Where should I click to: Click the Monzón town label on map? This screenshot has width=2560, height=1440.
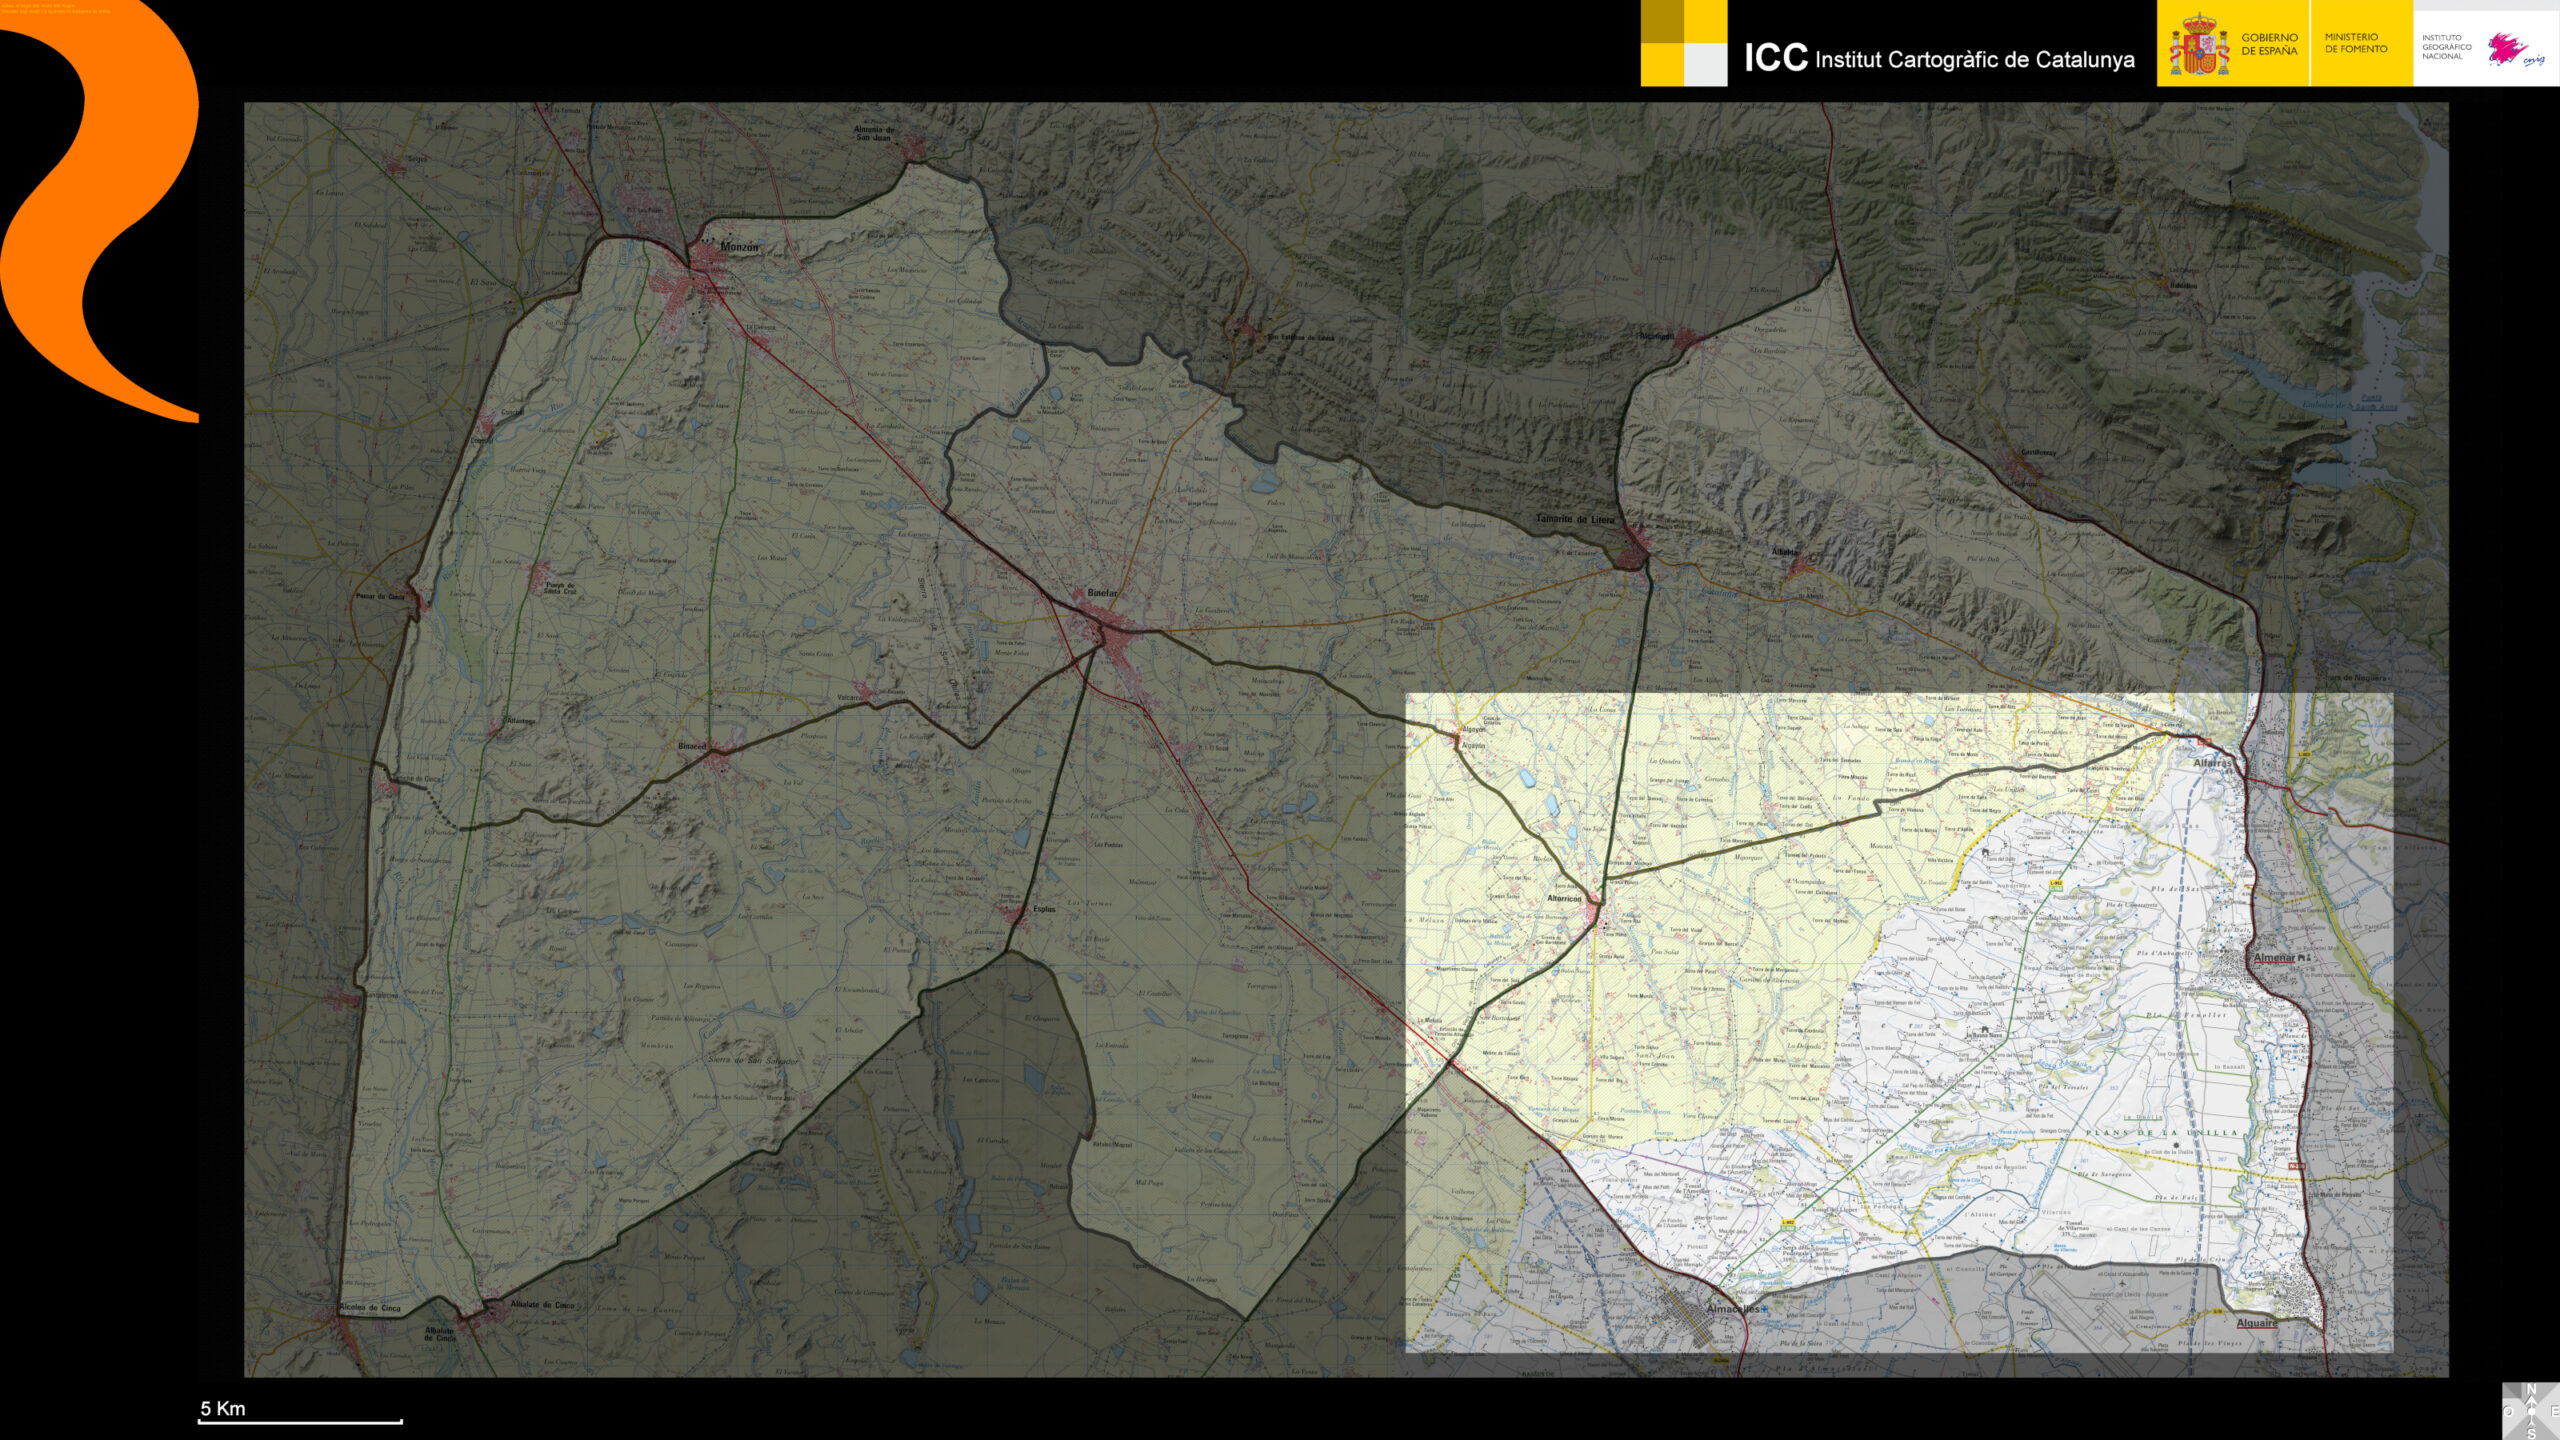click(x=739, y=247)
